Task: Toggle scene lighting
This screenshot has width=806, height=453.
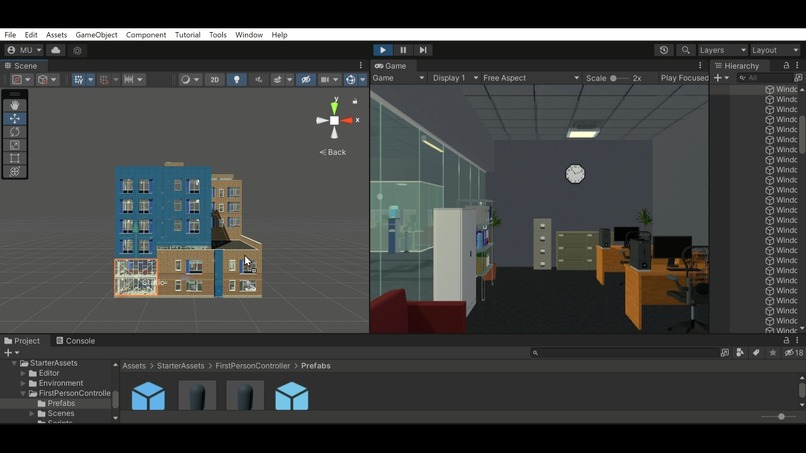Action: click(x=236, y=80)
